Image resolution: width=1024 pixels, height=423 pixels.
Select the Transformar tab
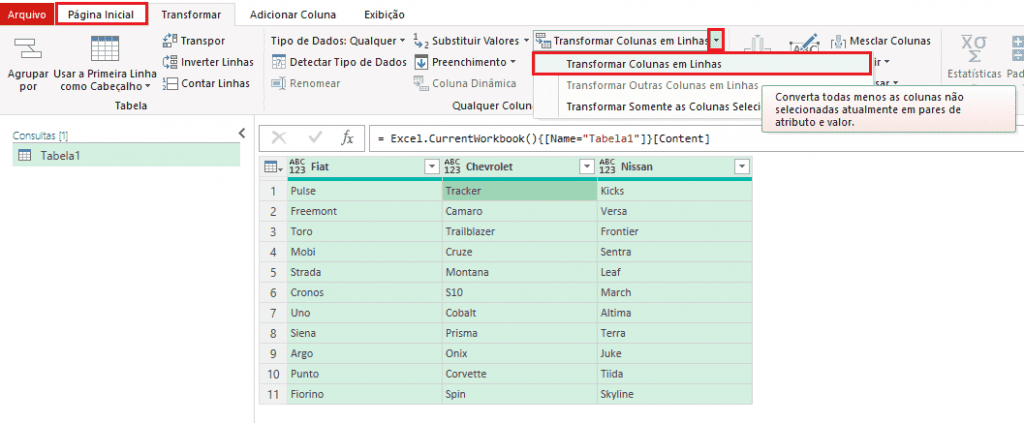click(191, 14)
